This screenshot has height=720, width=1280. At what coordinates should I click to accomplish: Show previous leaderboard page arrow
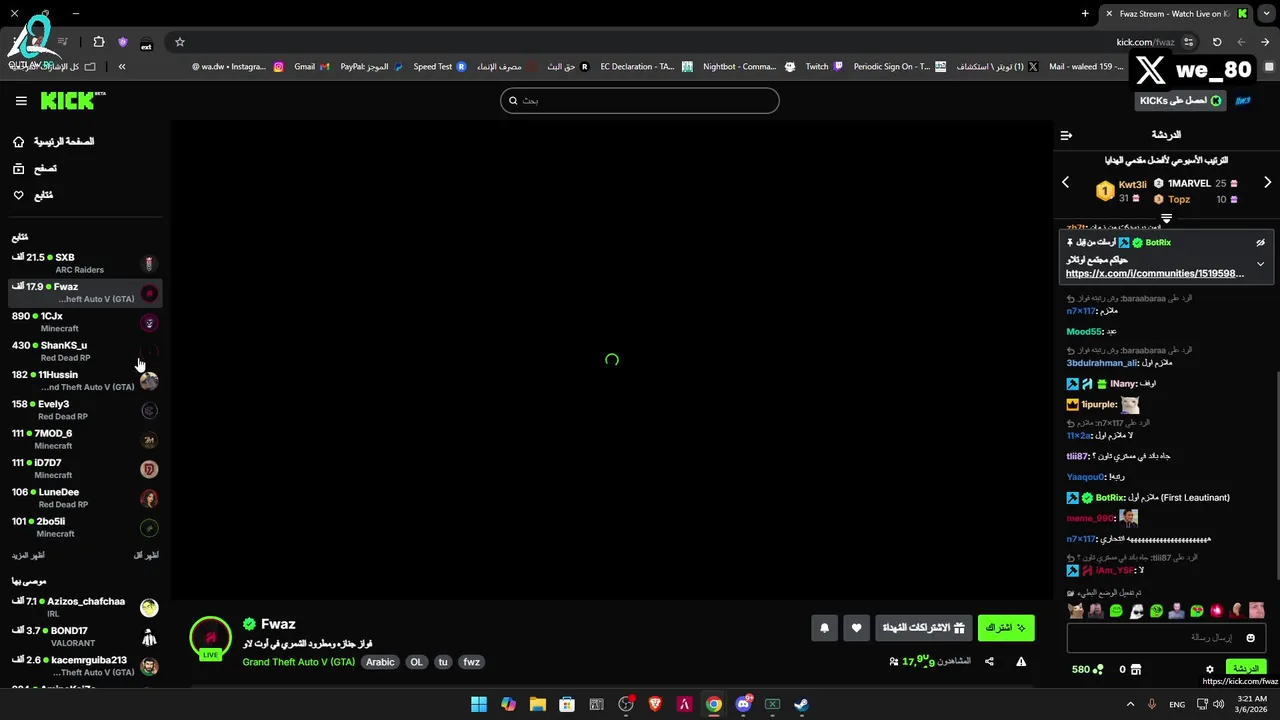pos(1065,182)
